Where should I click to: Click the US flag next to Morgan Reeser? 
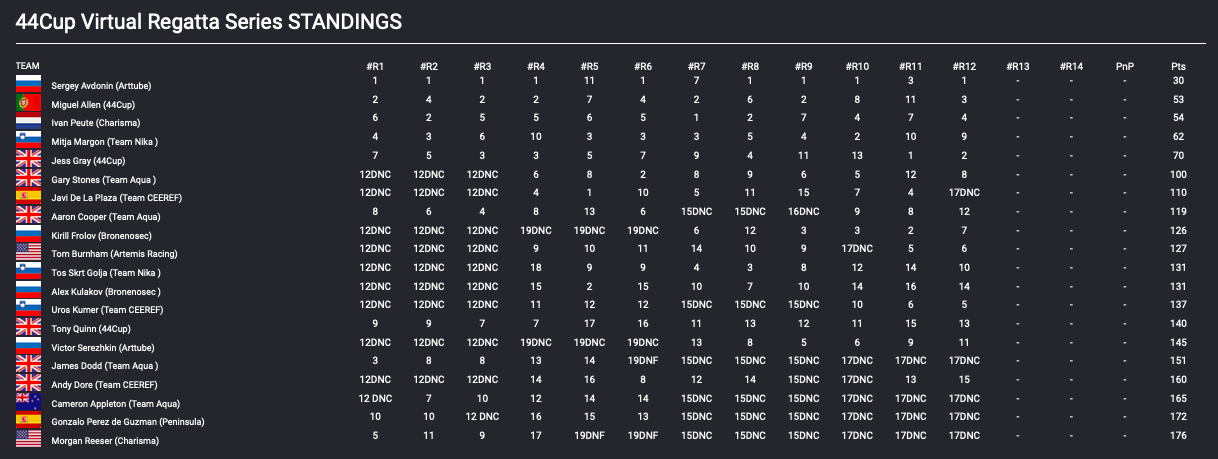28,440
